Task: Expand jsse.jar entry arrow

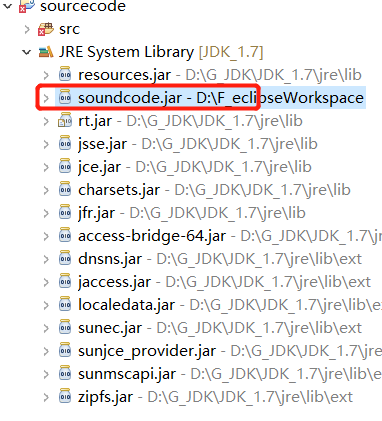Action: [46, 144]
